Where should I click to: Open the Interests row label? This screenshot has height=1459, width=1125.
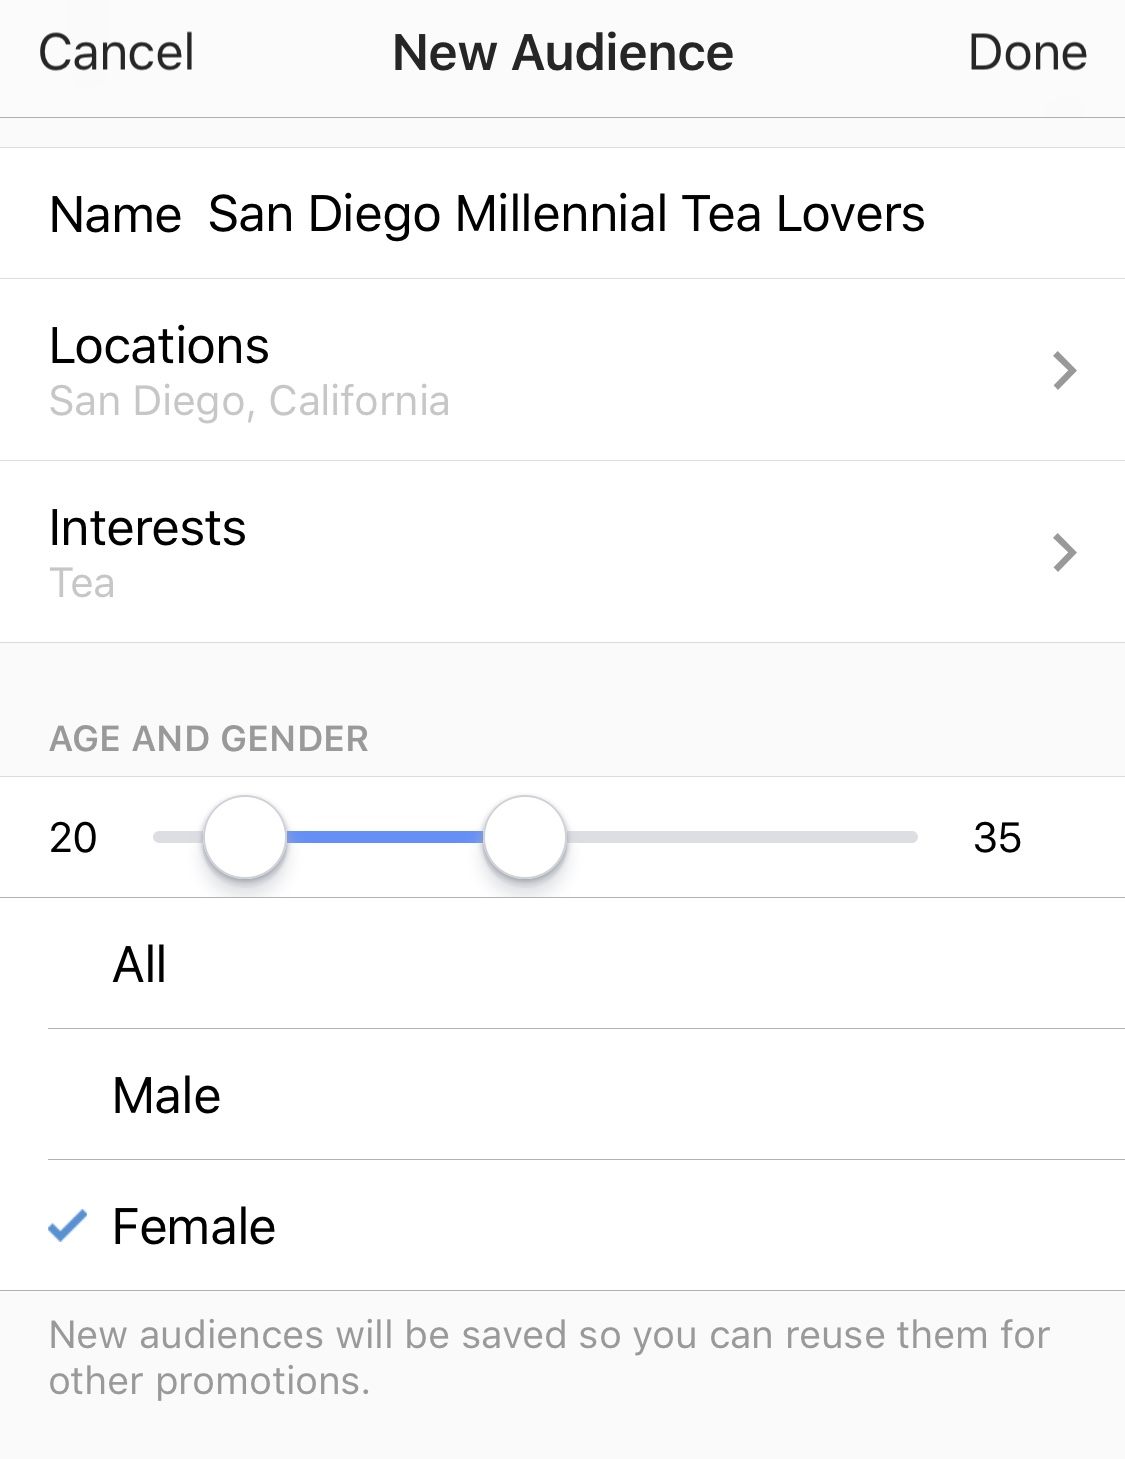(x=147, y=528)
